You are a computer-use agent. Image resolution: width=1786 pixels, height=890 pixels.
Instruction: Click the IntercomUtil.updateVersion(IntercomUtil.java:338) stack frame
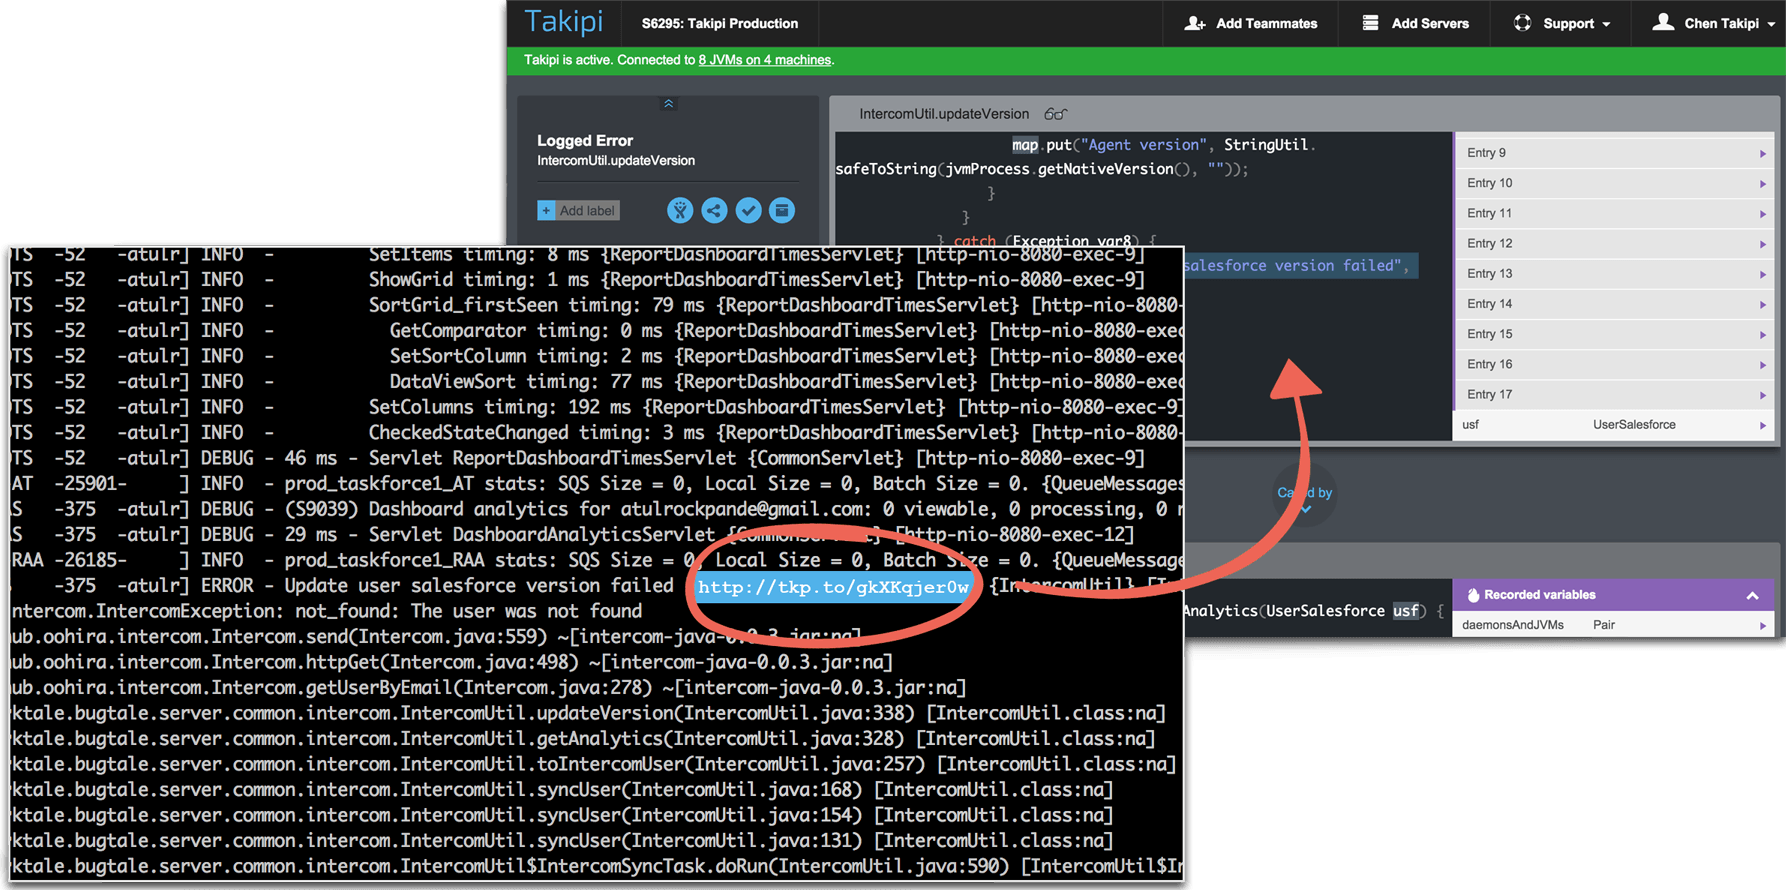588,713
